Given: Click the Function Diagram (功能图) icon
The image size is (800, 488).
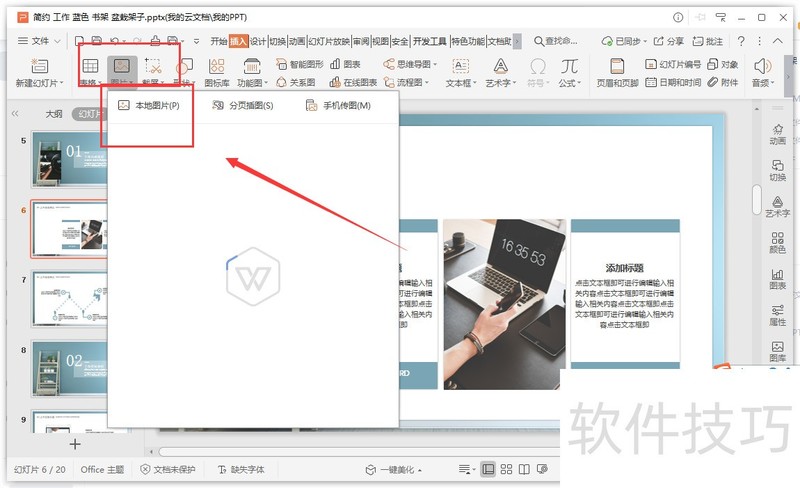Looking at the screenshot, I should (x=252, y=66).
